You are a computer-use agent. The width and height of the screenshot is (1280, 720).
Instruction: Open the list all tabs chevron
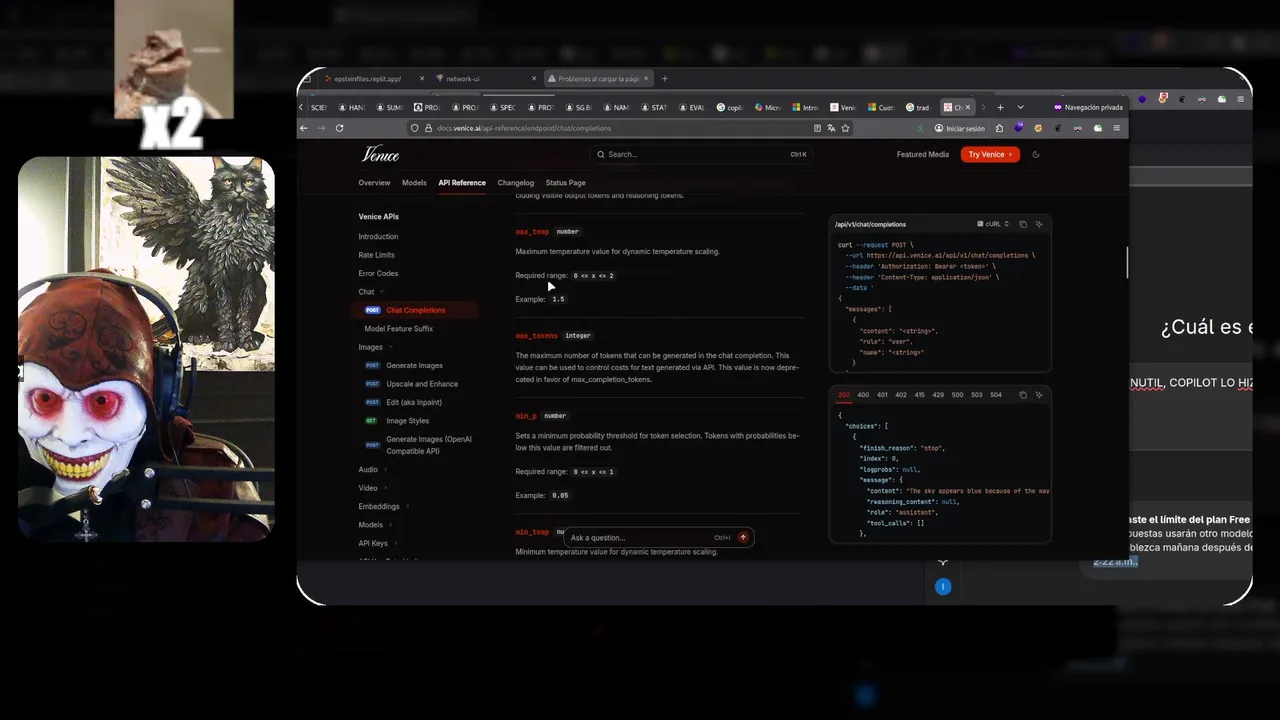[x=1020, y=107]
